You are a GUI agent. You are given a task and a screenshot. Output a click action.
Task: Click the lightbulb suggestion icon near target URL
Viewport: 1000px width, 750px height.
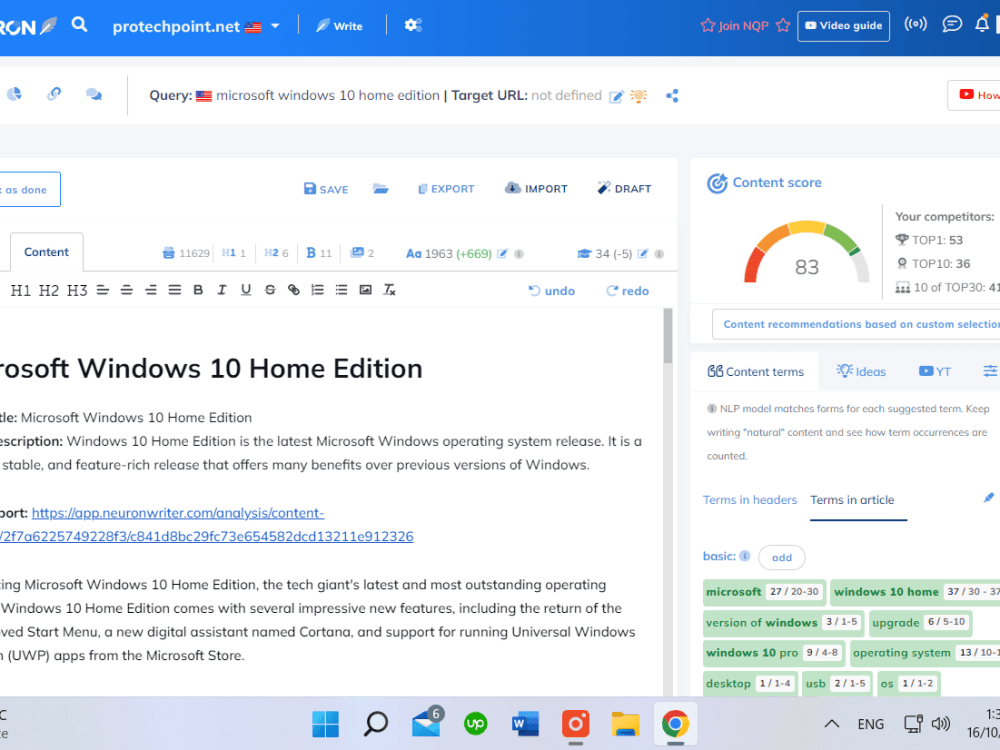[638, 96]
